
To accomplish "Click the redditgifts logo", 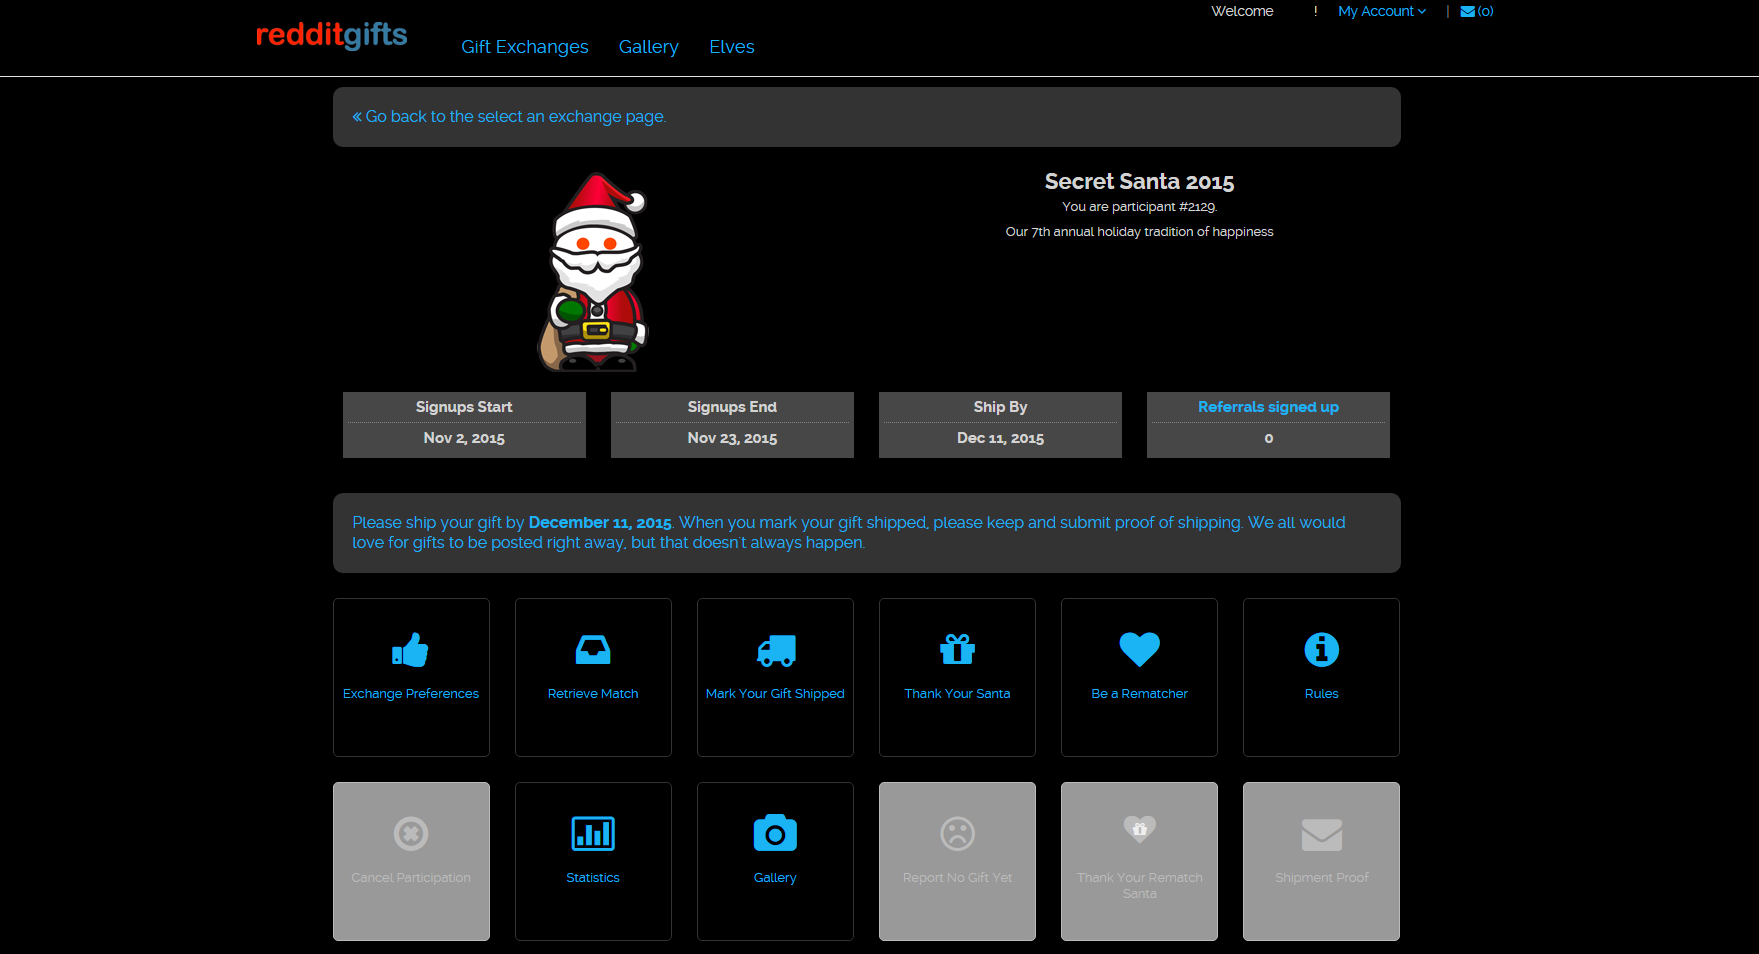I will click(x=332, y=35).
